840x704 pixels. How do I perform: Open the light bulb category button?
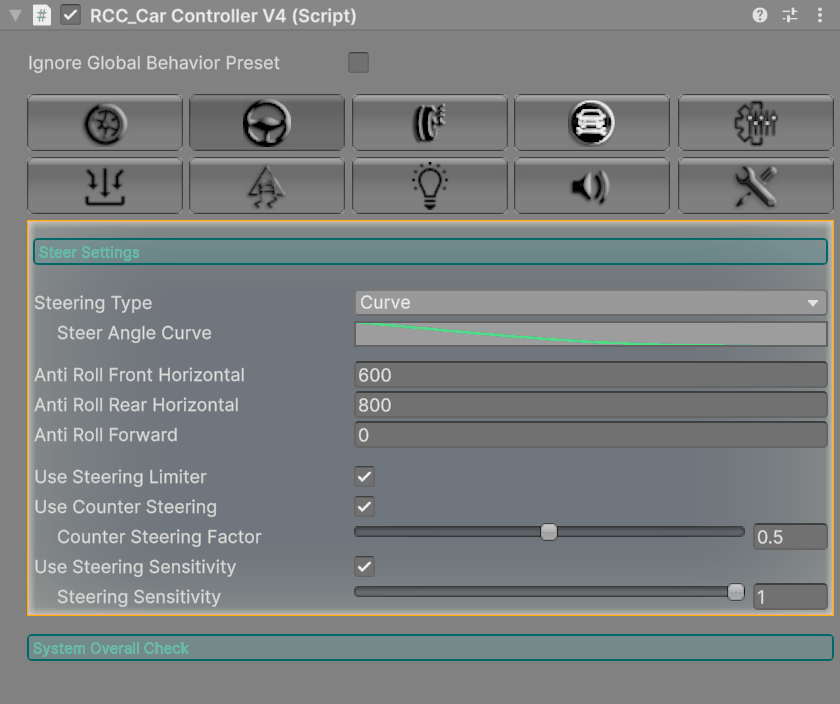tap(430, 186)
